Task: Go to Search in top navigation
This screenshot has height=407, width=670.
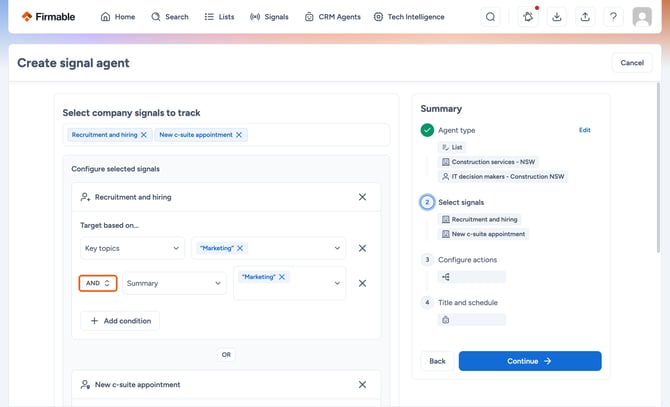Action: [x=170, y=17]
